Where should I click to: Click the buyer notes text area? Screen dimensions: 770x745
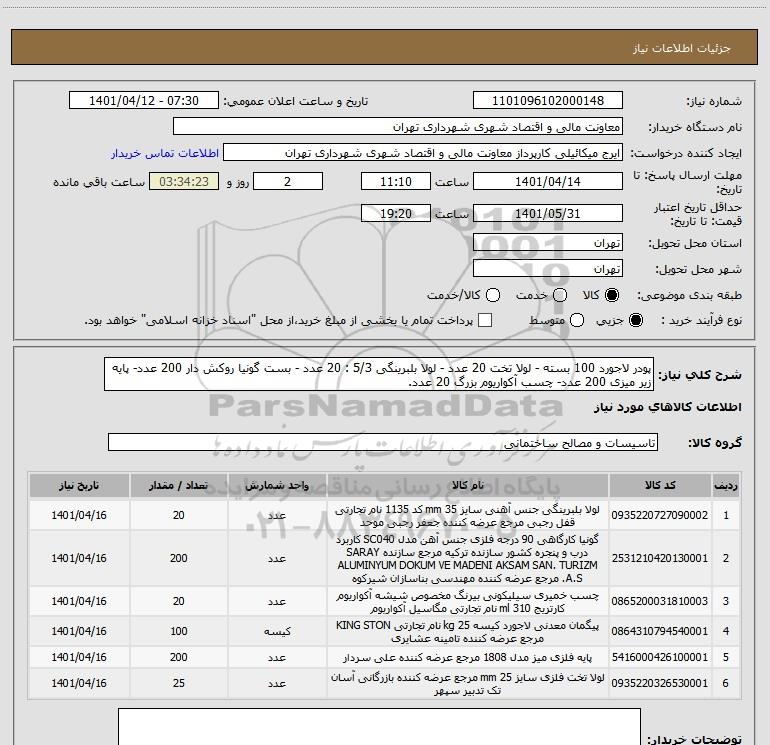(379, 727)
